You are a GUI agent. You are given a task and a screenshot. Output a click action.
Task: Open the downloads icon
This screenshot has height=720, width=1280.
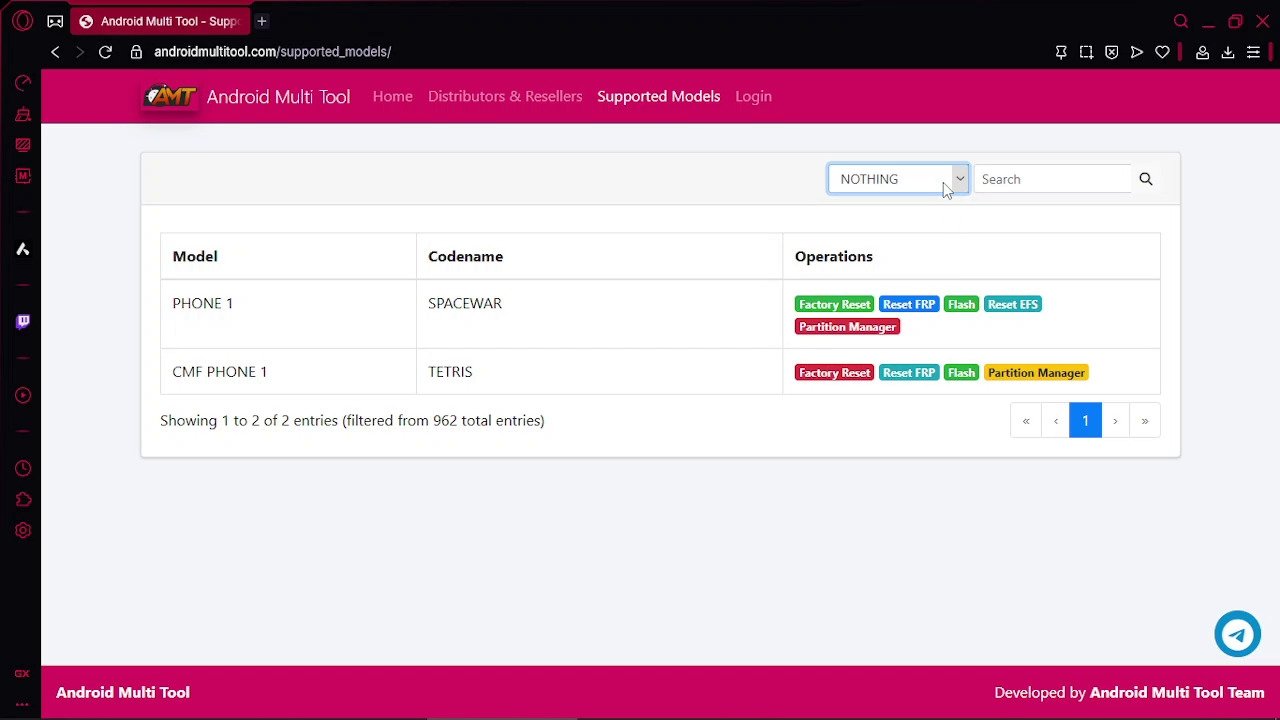click(1228, 52)
